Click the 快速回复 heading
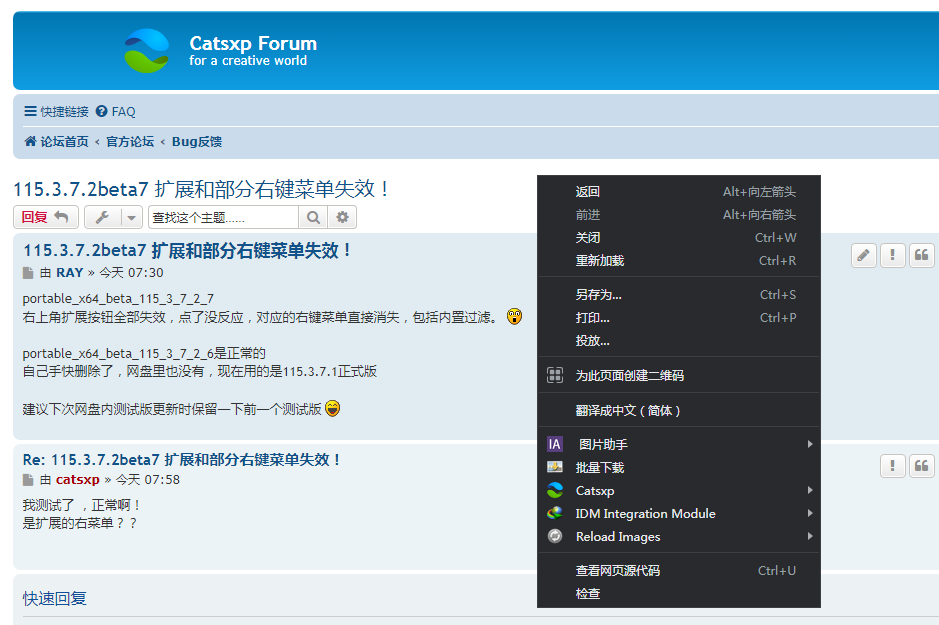The width and height of the screenshot is (939, 625). tap(54, 599)
